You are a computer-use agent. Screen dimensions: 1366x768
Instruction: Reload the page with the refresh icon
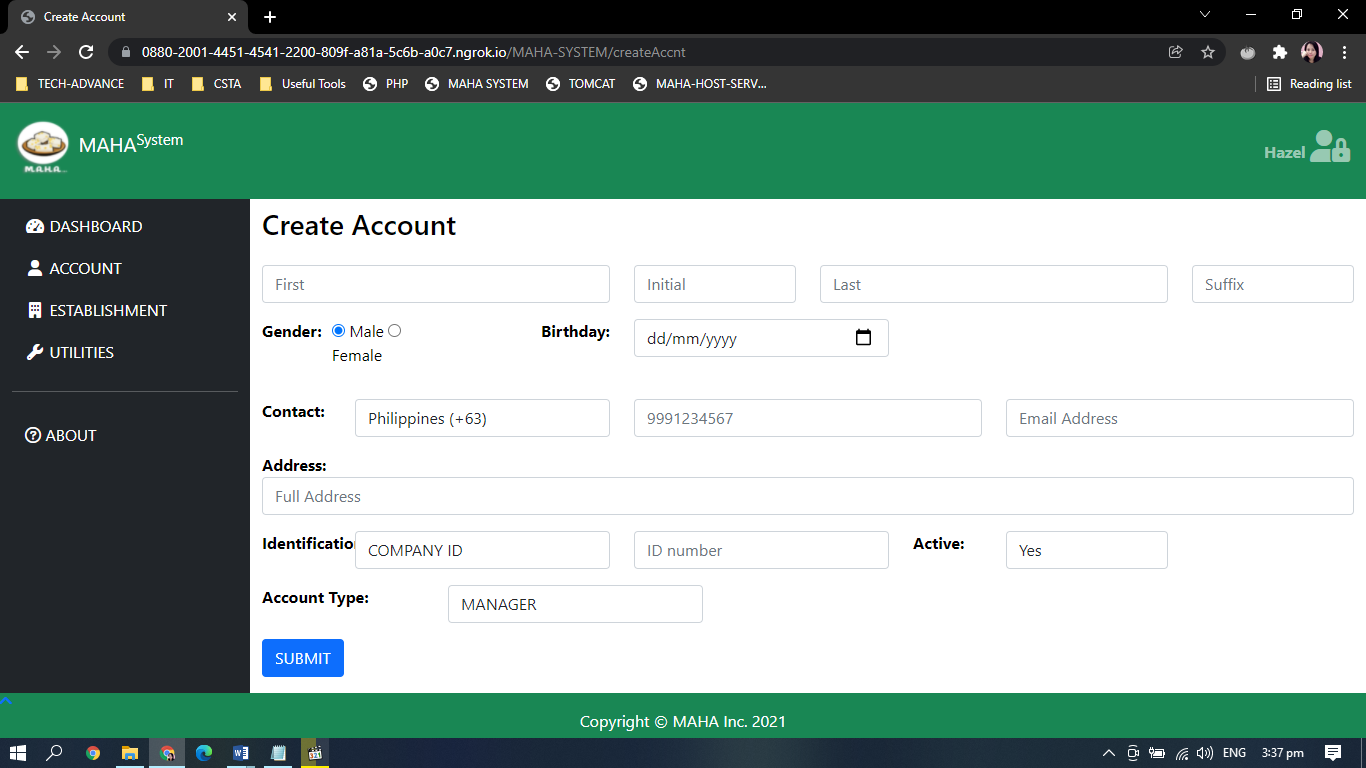pyautogui.click(x=86, y=52)
